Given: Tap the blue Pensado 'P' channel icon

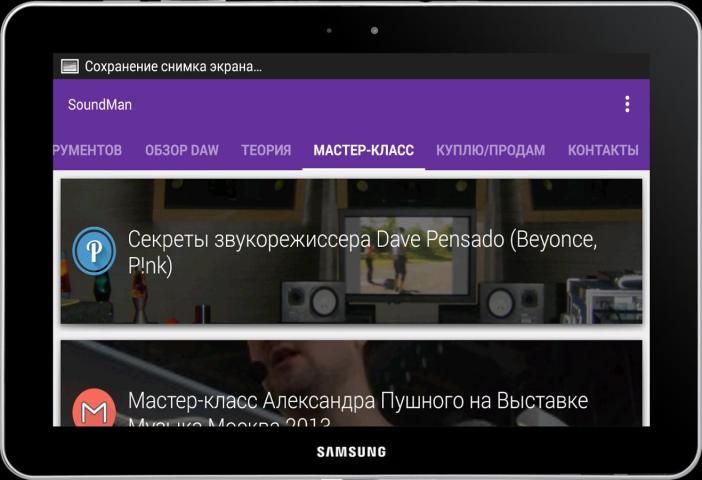Looking at the screenshot, I should coord(95,252).
